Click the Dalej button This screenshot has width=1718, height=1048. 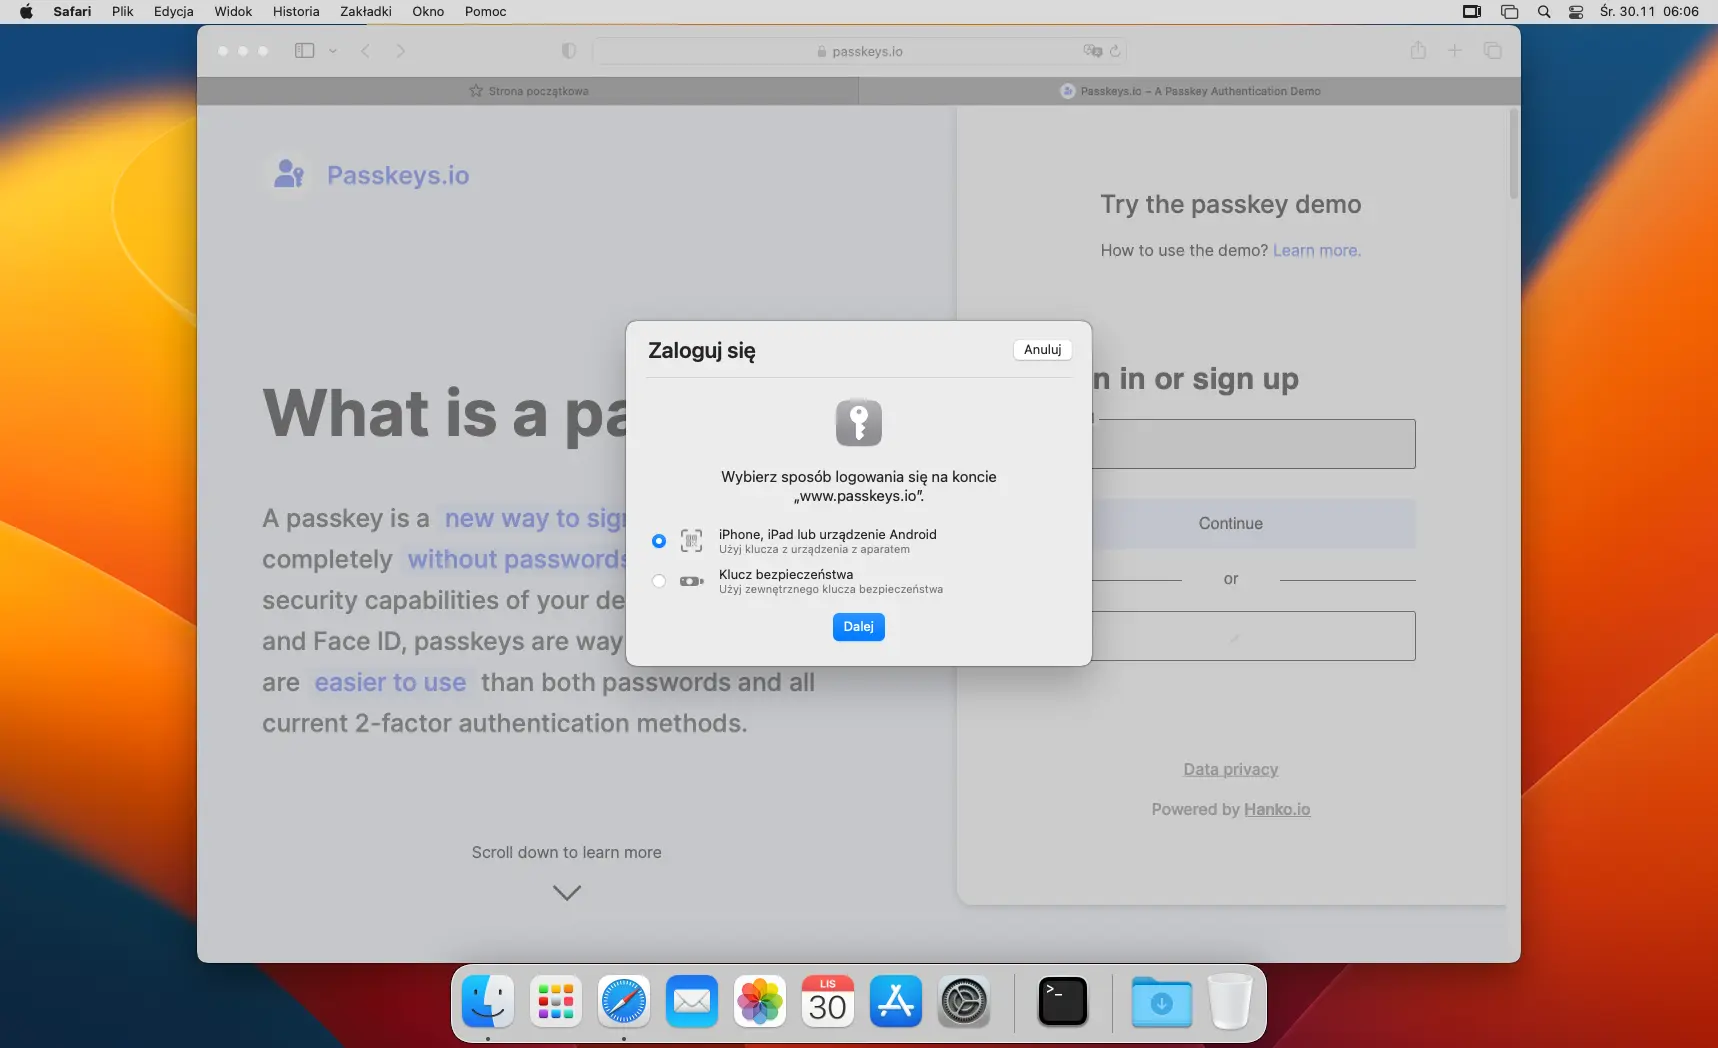[x=858, y=627]
